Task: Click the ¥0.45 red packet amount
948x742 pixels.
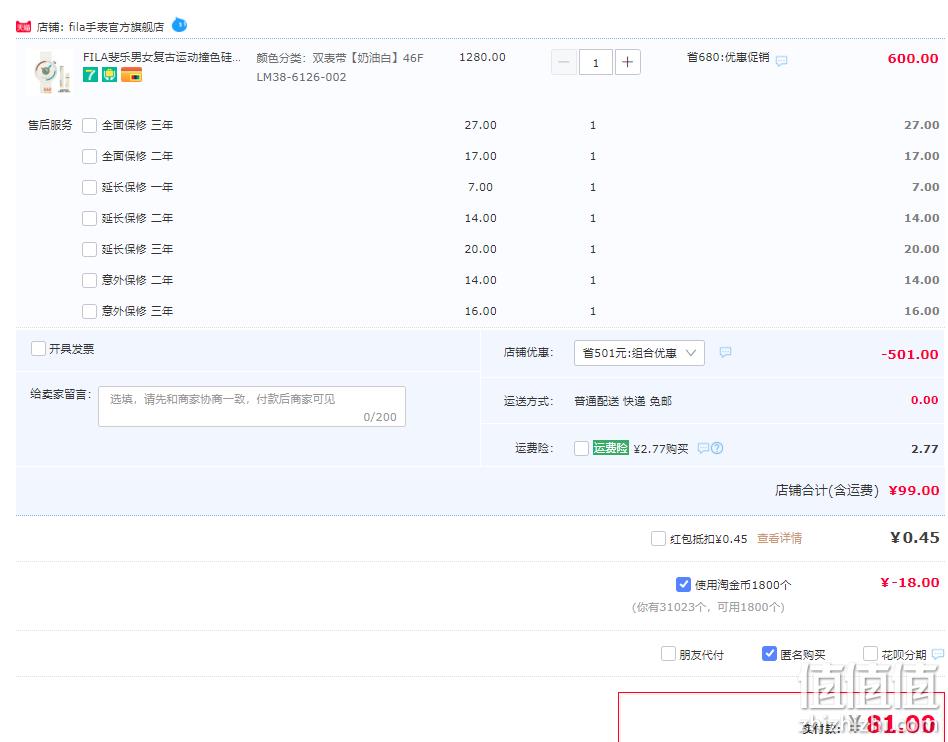Action: [x=915, y=537]
